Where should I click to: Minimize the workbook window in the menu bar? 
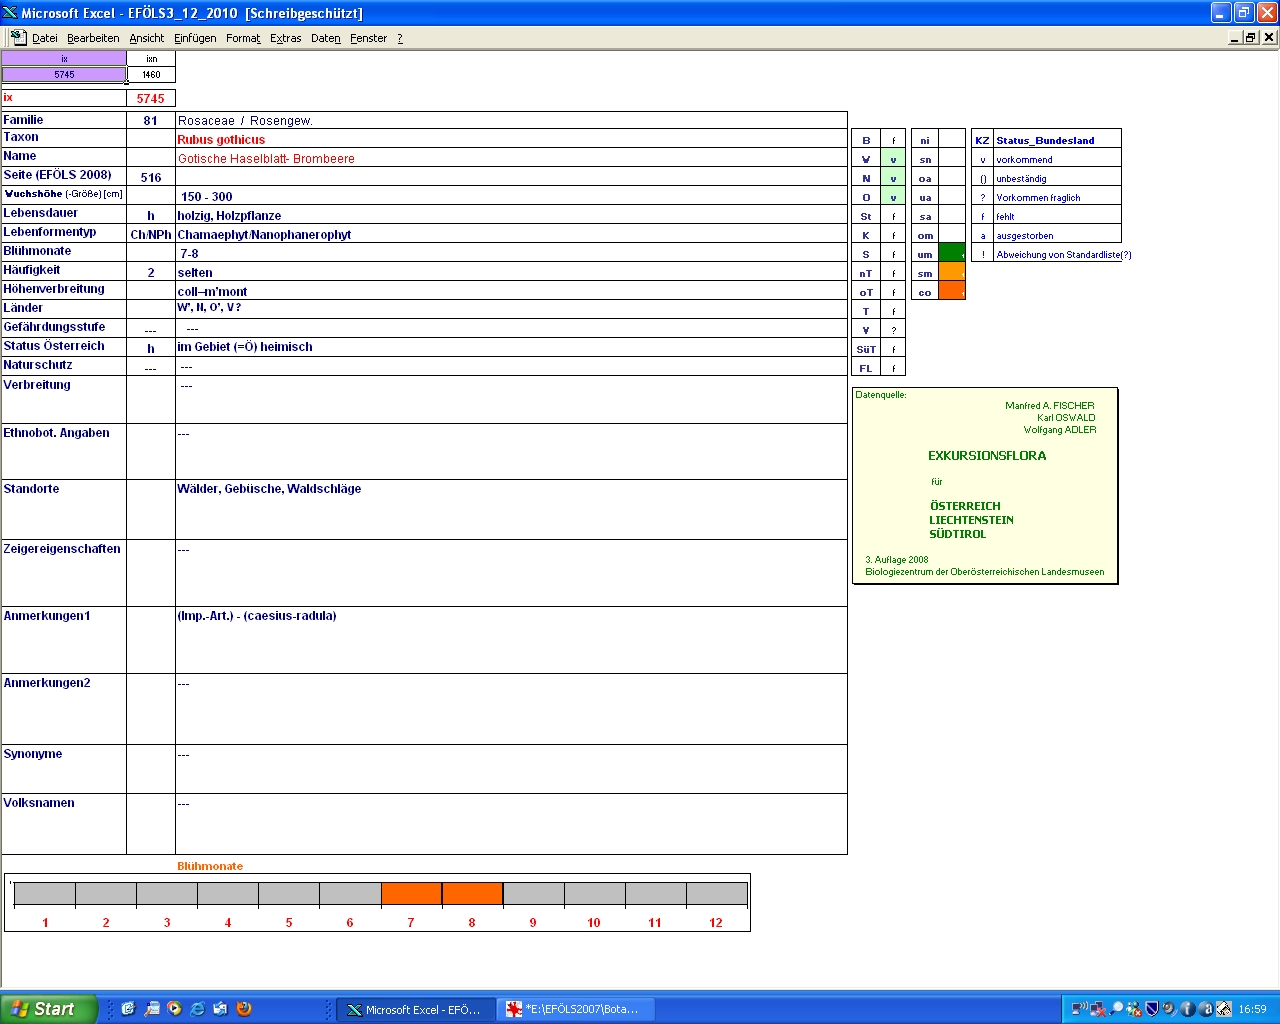(1235, 37)
